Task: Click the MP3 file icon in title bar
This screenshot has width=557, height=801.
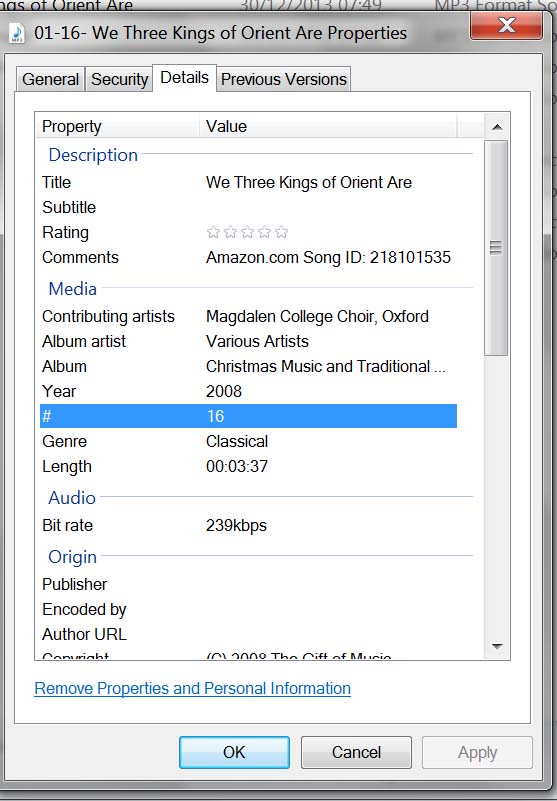Action: tap(17, 34)
